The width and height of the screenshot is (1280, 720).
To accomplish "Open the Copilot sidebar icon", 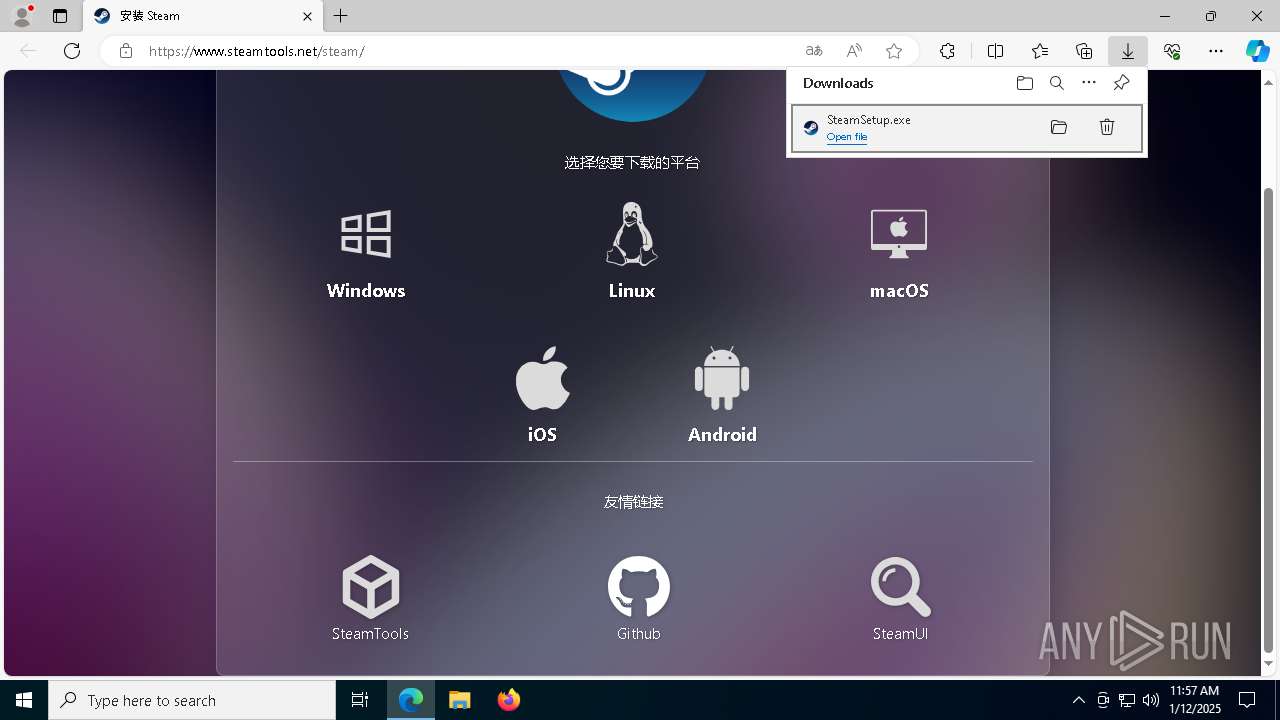I will (x=1257, y=51).
